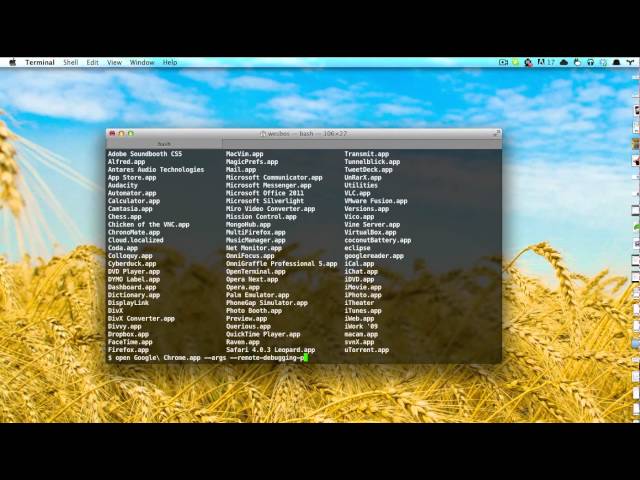This screenshot has height=480, width=640.
Task: Click the pale faded menu bar icon beside headphones
Action: pyautogui.click(x=603, y=62)
